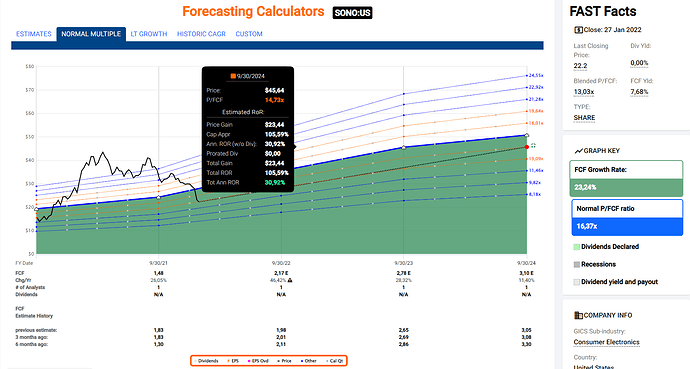The image size is (690, 369).
Task: Click the Price $45,64 value in tooltip
Action: point(275,90)
